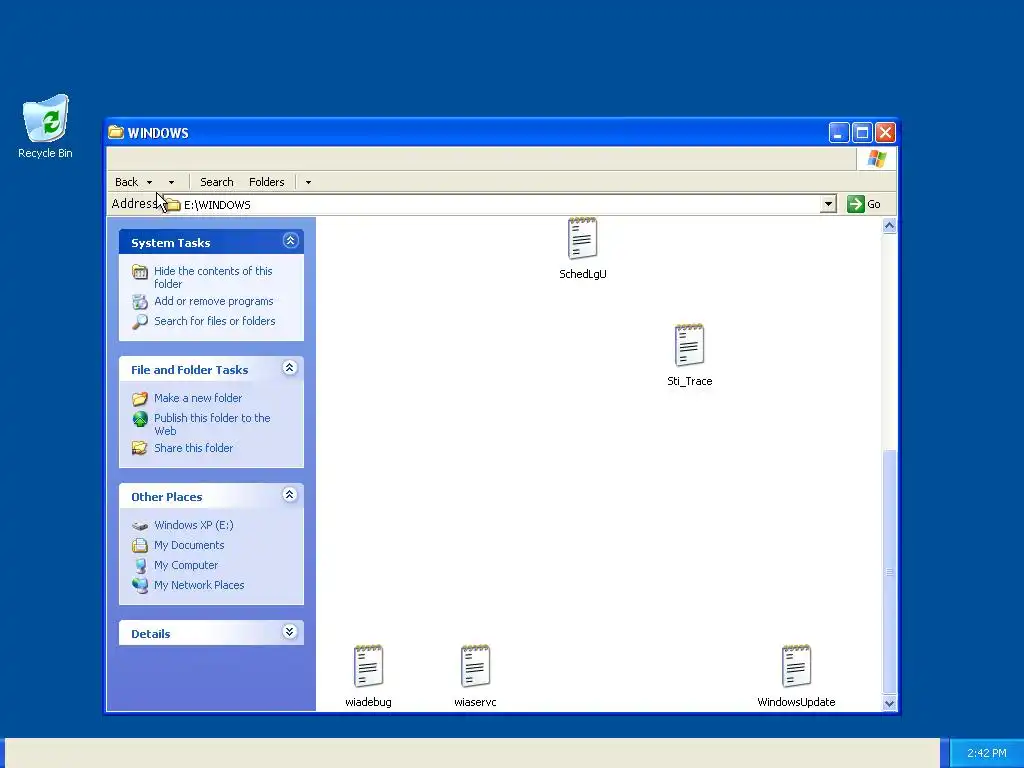1024x768 pixels.
Task: Click the vertical scrollbar thumb
Action: click(889, 572)
